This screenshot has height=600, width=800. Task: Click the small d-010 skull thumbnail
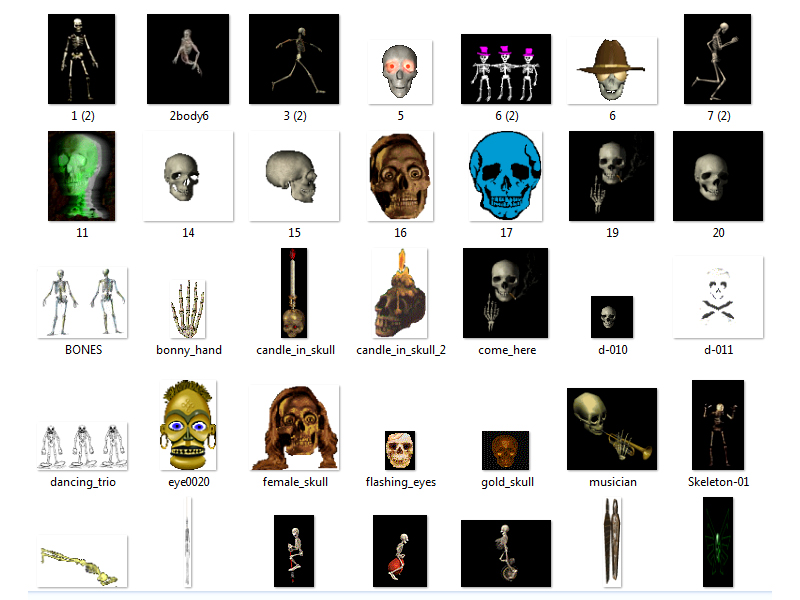612,317
